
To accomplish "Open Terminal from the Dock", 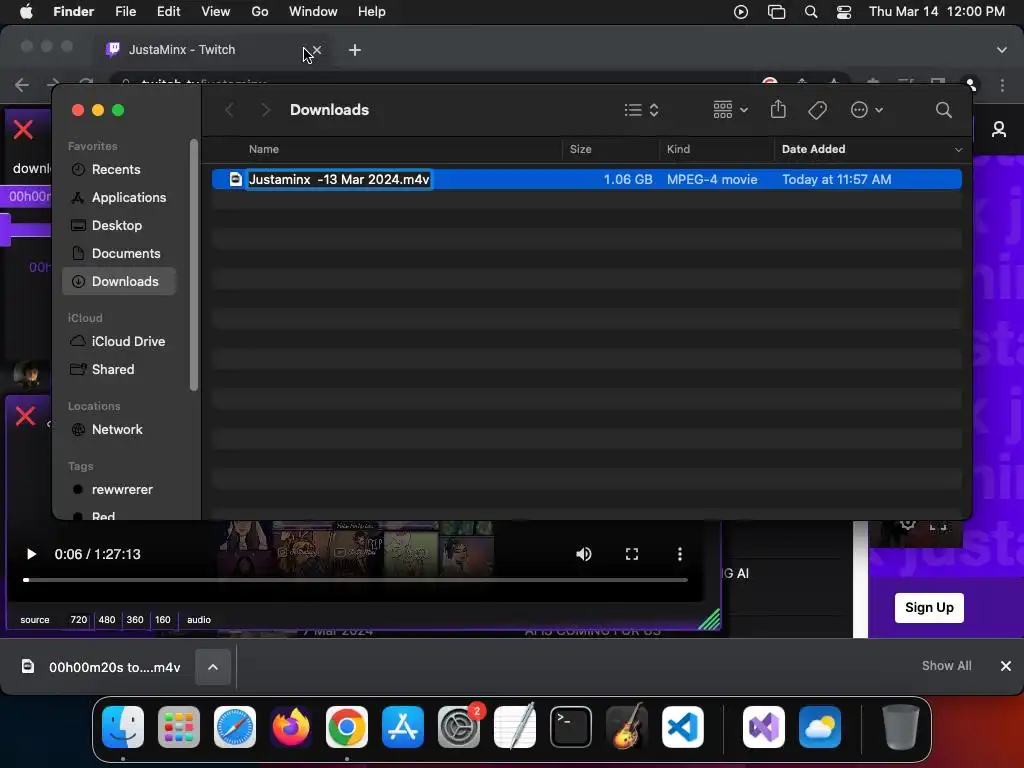I will tap(571, 727).
